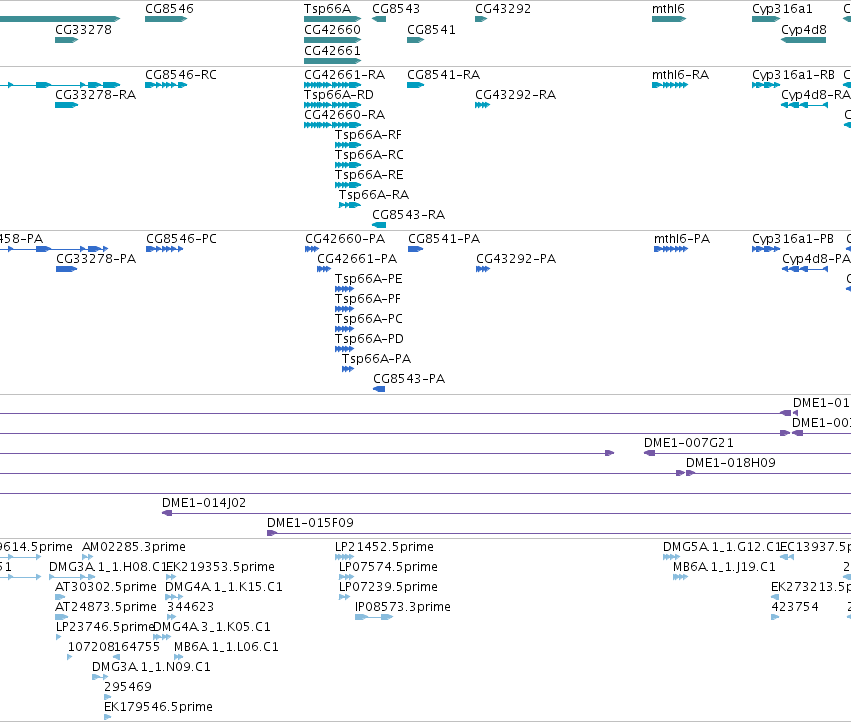Image resolution: width=851 pixels, height=722 pixels.
Task: Select protein CG8543-PA
Action: [379, 389]
